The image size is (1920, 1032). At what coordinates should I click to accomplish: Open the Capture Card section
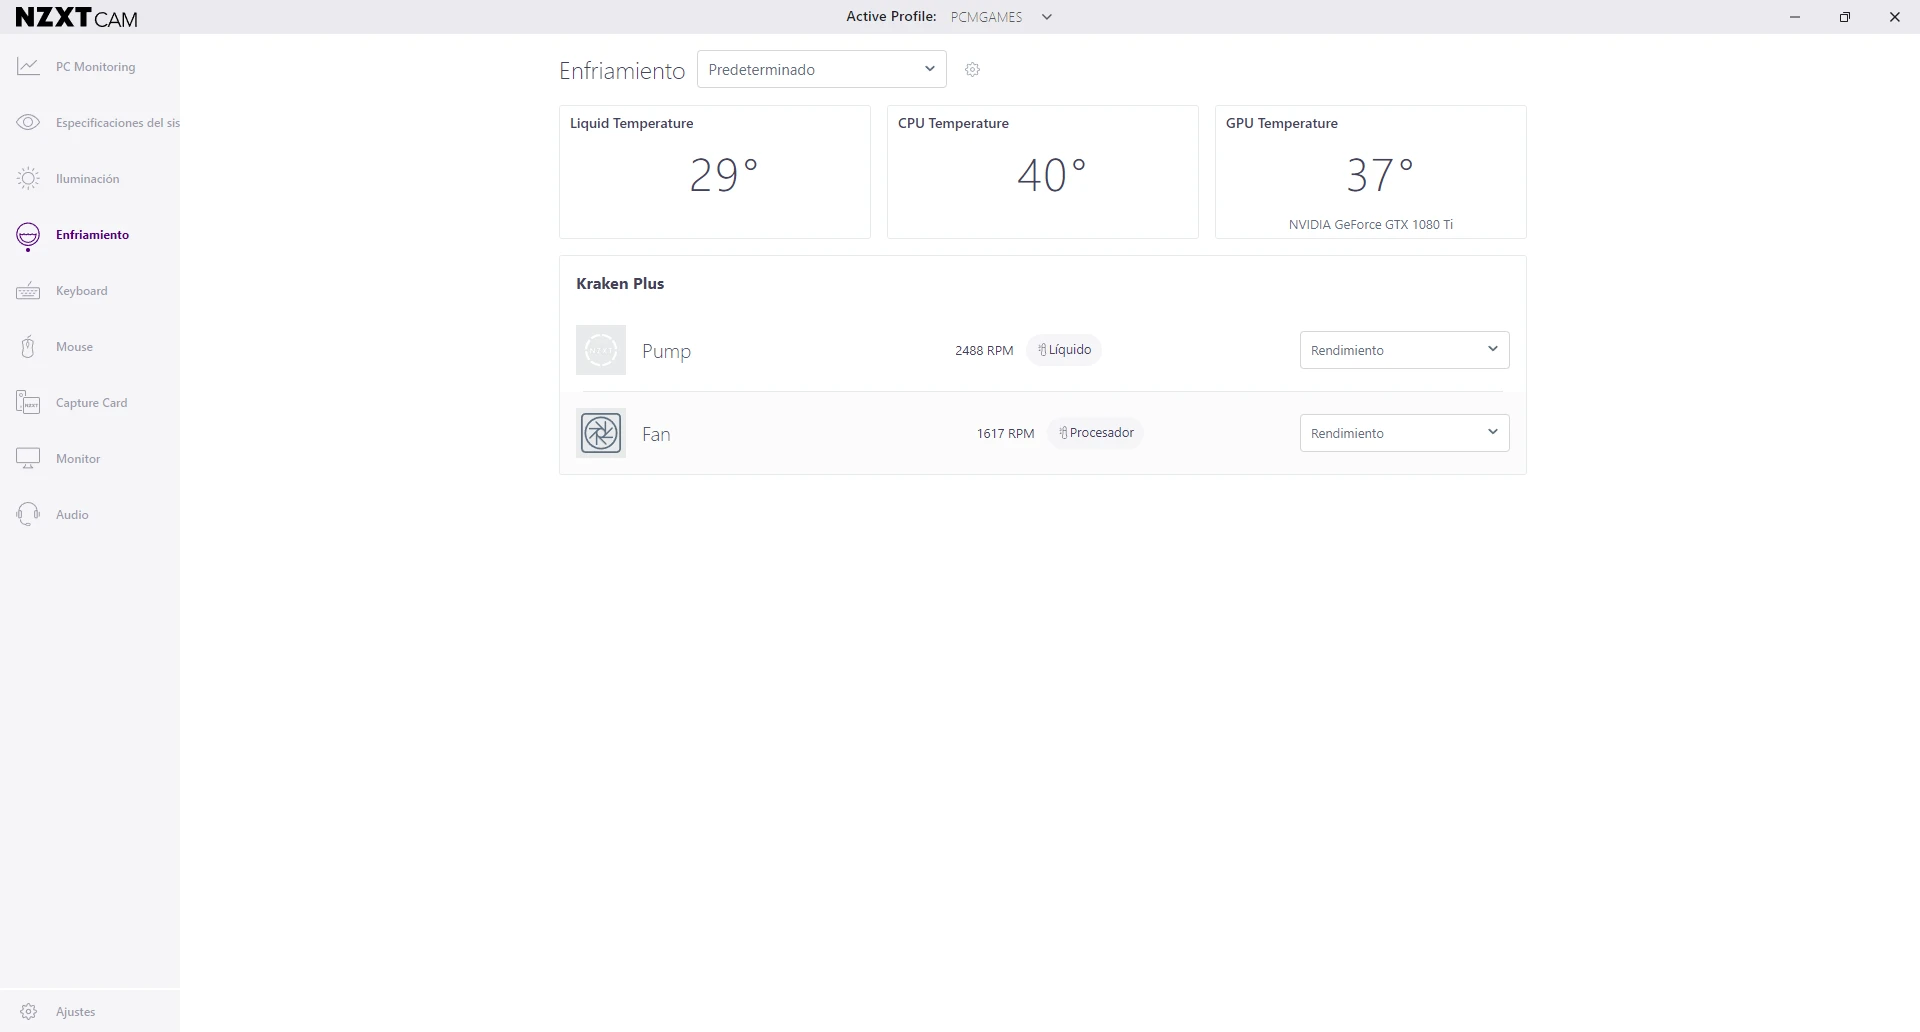click(x=92, y=403)
